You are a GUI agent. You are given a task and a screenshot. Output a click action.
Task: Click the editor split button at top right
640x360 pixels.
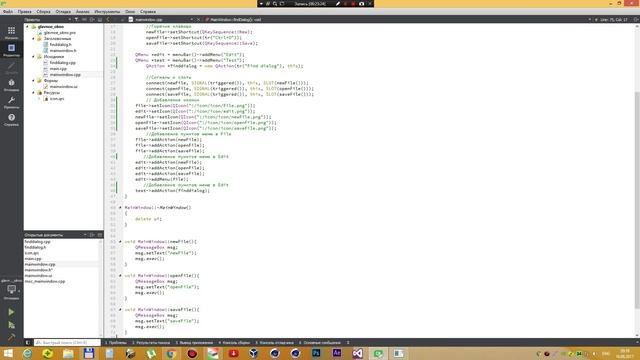[x=636, y=20]
